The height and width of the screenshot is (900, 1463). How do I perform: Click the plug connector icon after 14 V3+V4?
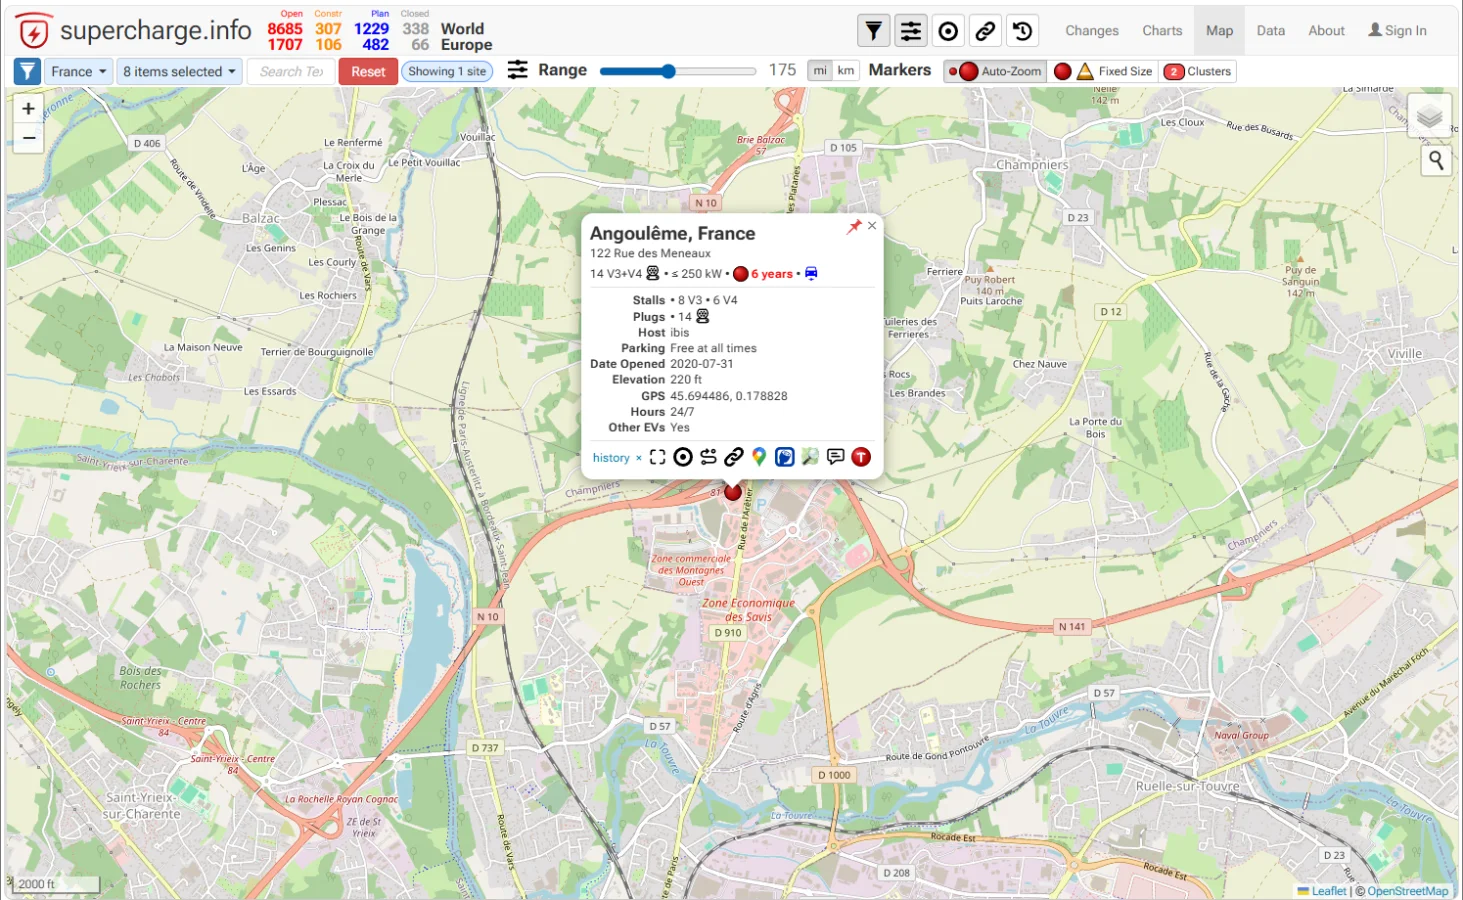[x=653, y=273]
